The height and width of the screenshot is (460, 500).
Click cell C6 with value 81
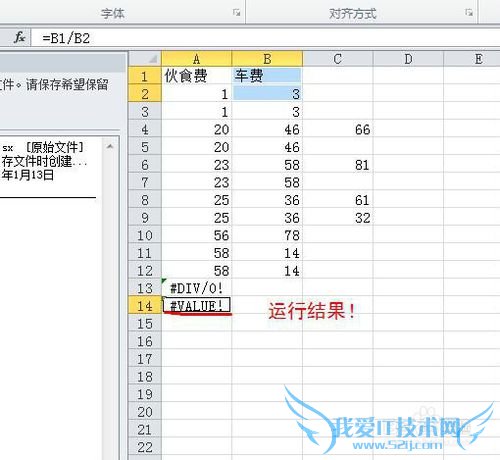pyautogui.click(x=338, y=164)
